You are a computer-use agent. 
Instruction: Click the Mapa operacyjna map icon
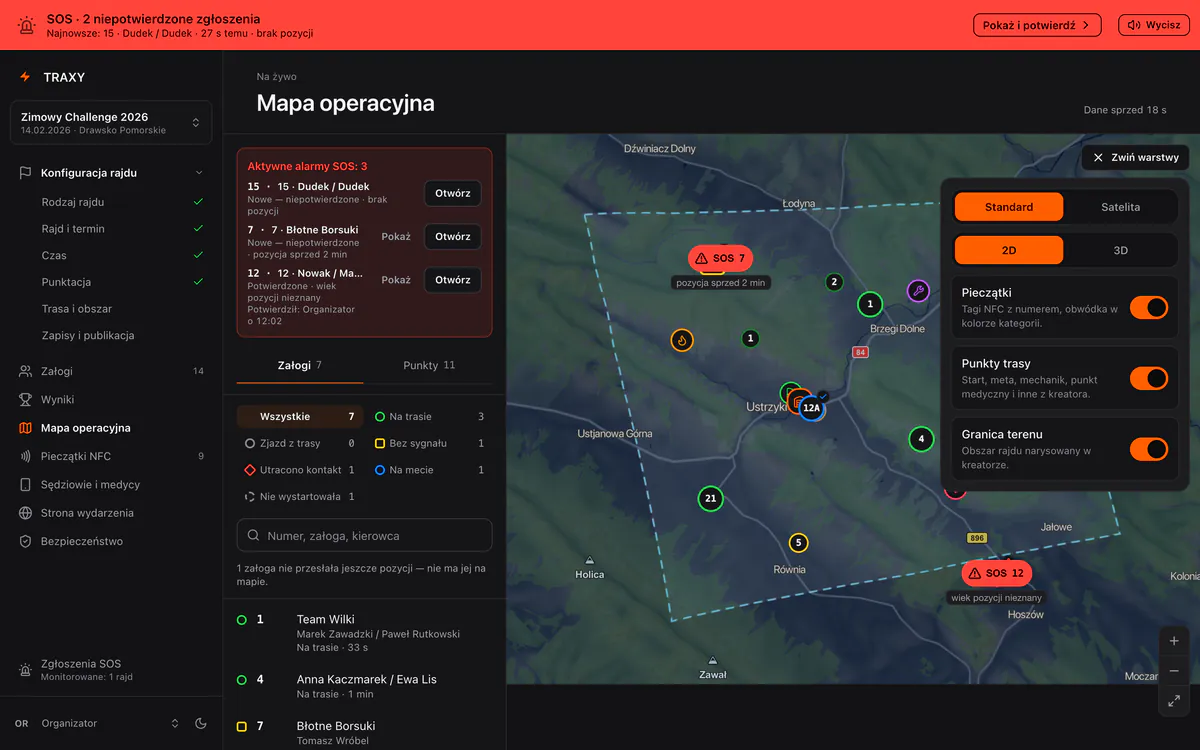tap(25, 428)
